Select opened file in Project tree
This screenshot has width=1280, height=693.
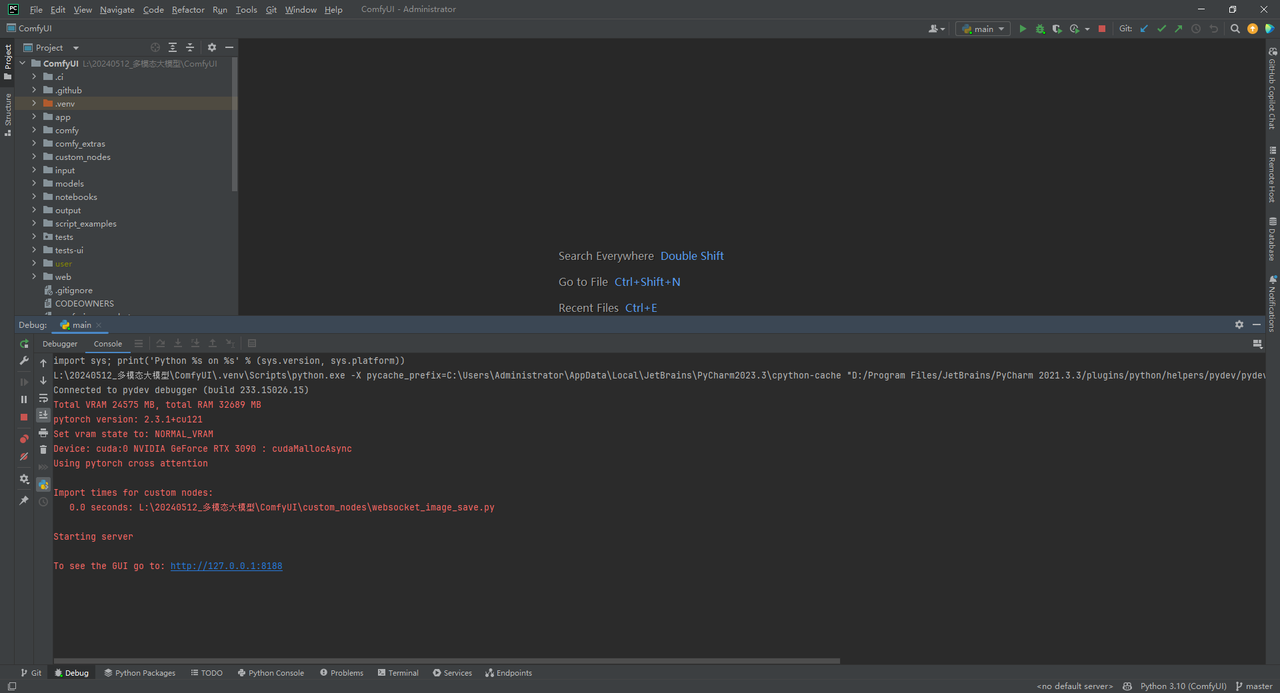[x=155, y=47]
